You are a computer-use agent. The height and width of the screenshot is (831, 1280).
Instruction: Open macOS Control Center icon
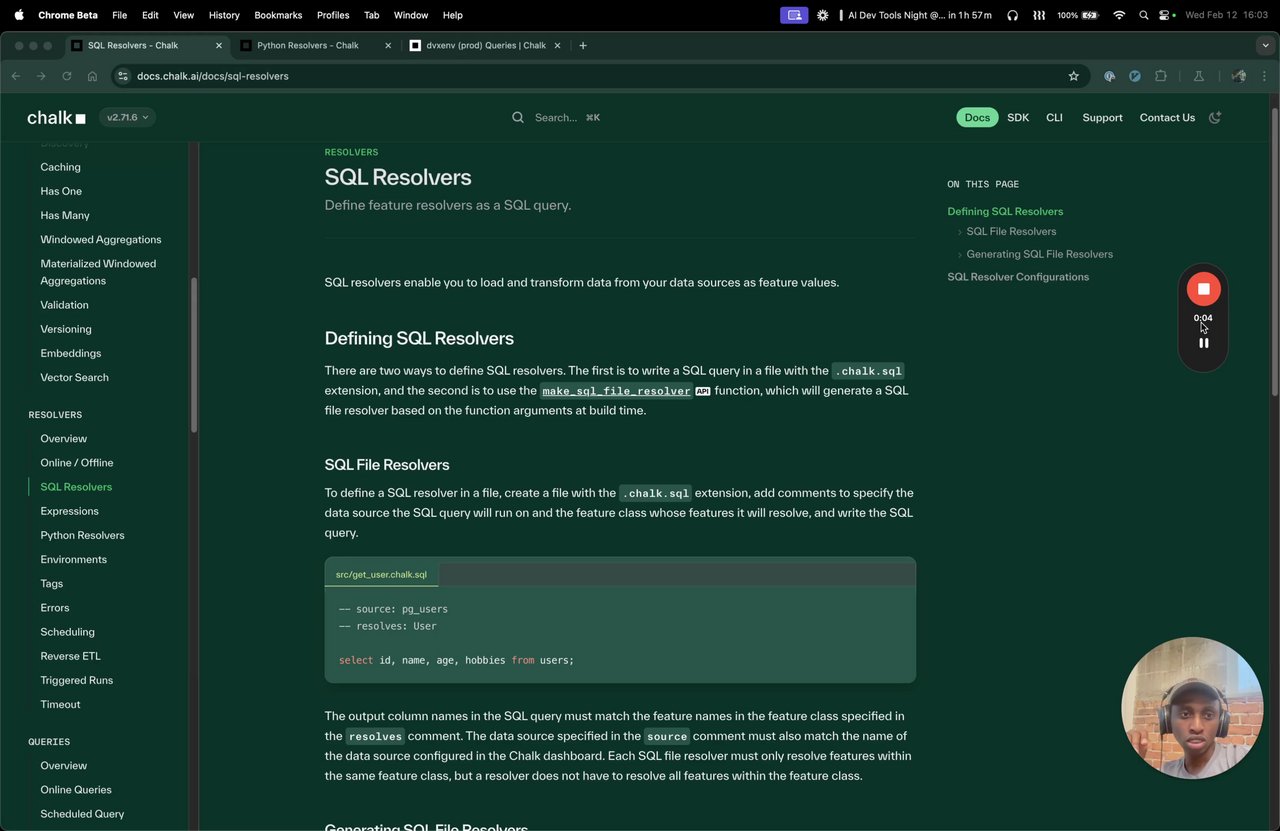click(x=1166, y=15)
